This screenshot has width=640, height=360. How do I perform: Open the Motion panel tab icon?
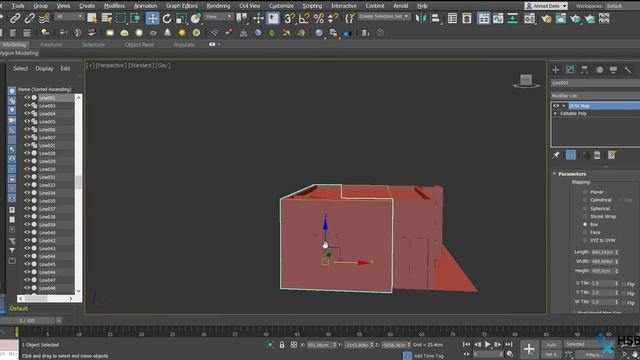pyautogui.click(x=599, y=70)
